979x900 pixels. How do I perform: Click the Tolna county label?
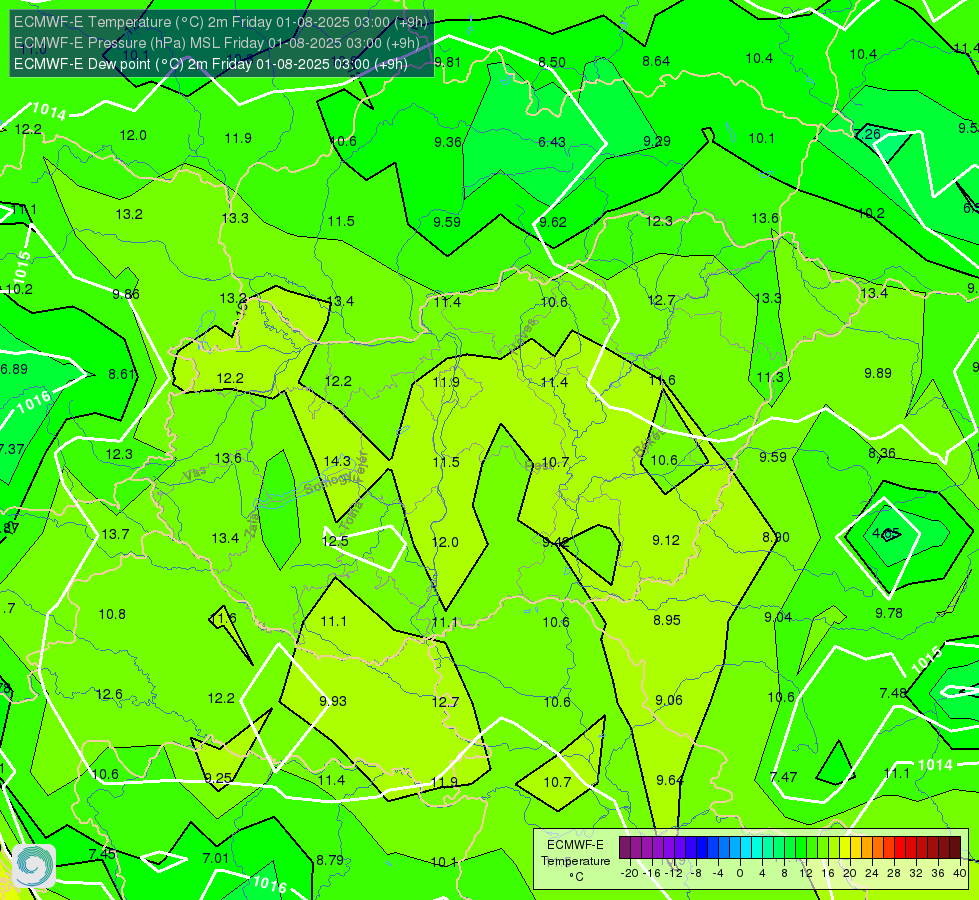point(350,515)
